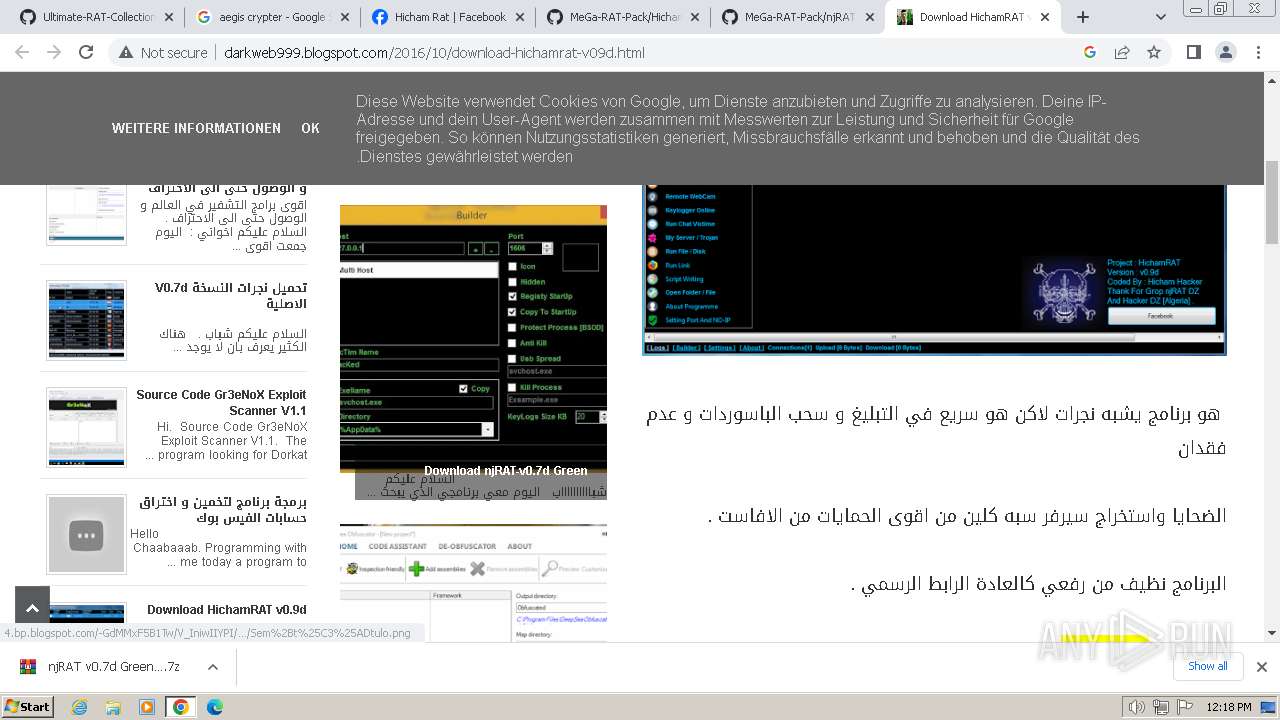Click the address bar URL
Viewport: 1280px width, 720px height.
tap(434, 53)
